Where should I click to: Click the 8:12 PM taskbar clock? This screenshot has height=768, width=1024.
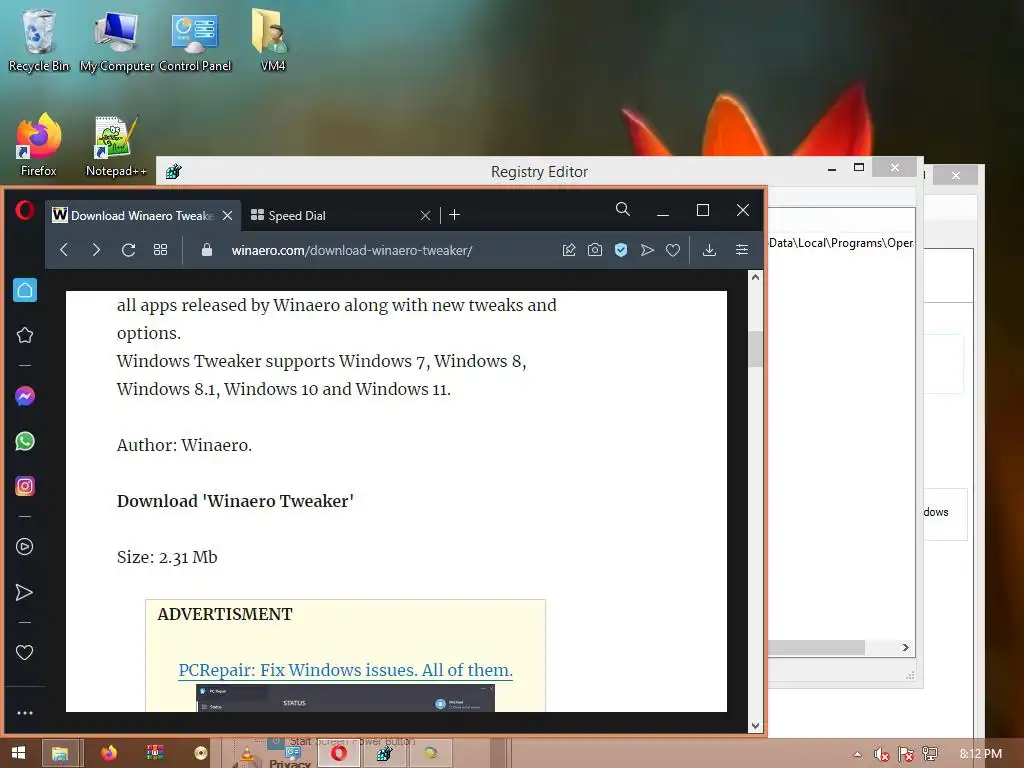coord(980,754)
